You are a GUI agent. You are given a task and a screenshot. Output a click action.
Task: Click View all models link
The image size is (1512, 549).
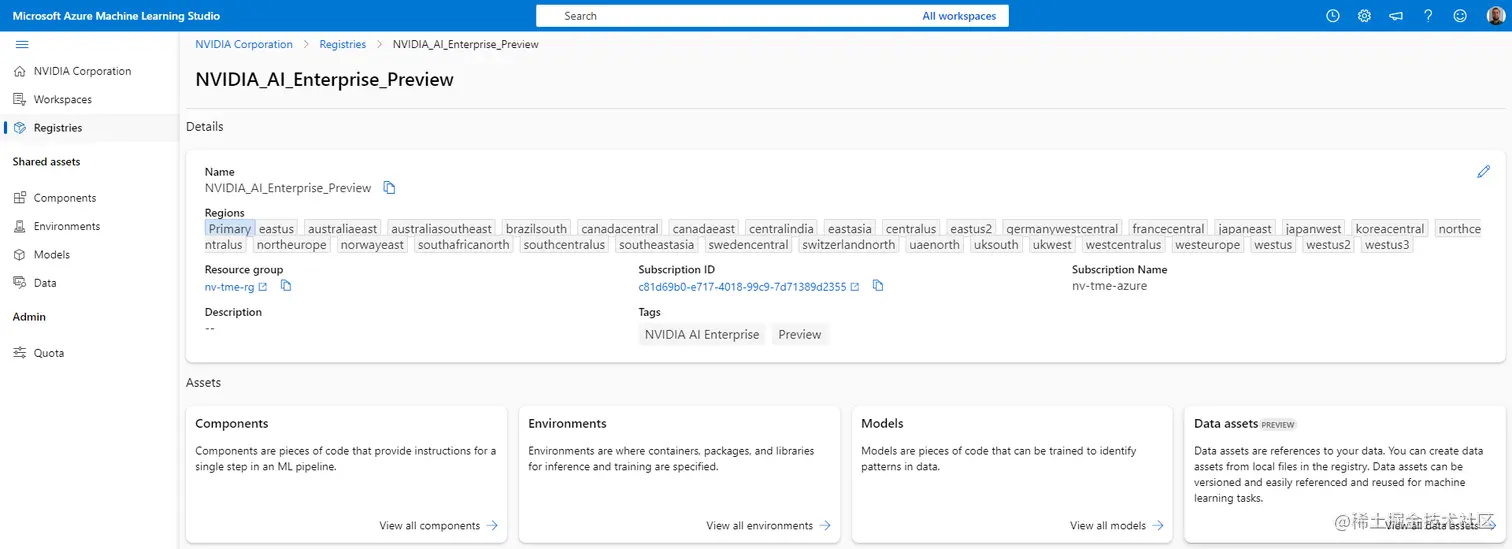pyautogui.click(x=1108, y=525)
